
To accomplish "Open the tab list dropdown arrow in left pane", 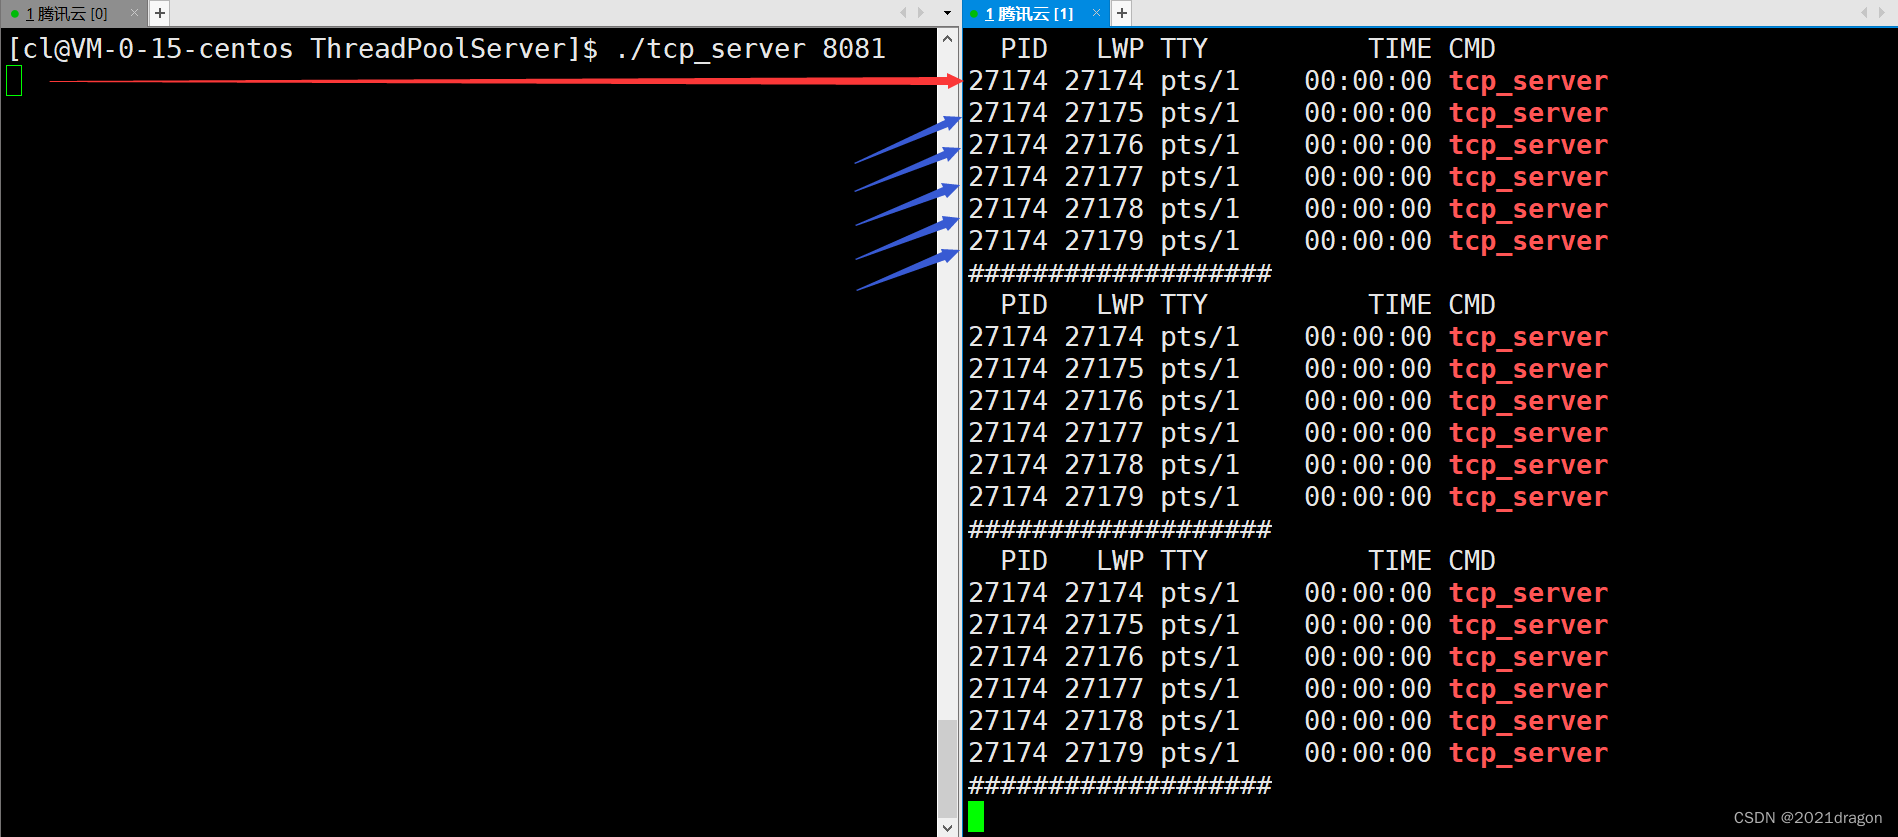I will 947,13.
